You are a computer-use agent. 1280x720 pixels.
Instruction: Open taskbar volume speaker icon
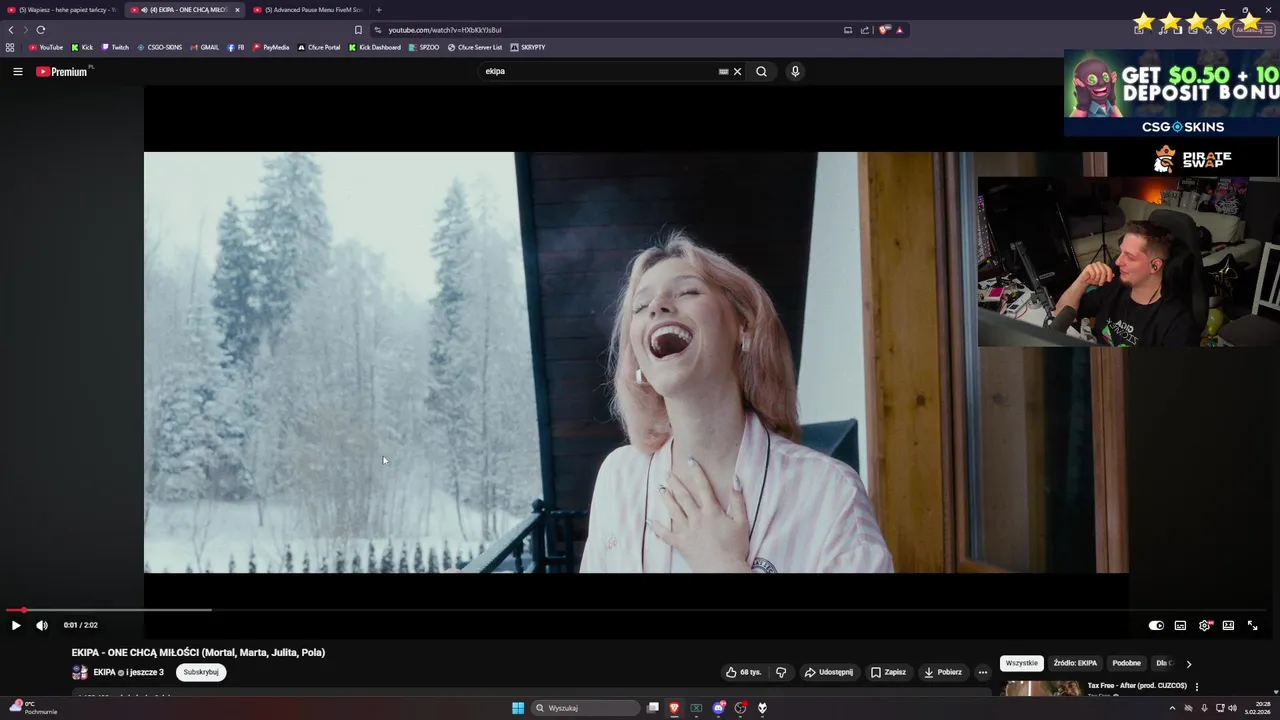[1232, 708]
